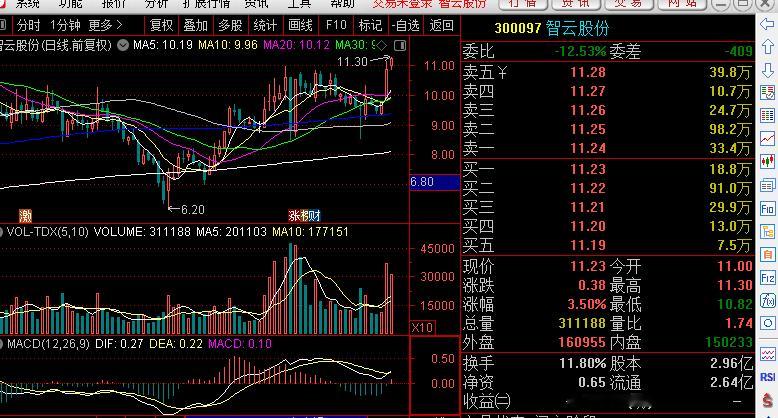Screen dimensions: 778x418
Task: Click the 返回 toolbar button
Action: (x=442, y=25)
